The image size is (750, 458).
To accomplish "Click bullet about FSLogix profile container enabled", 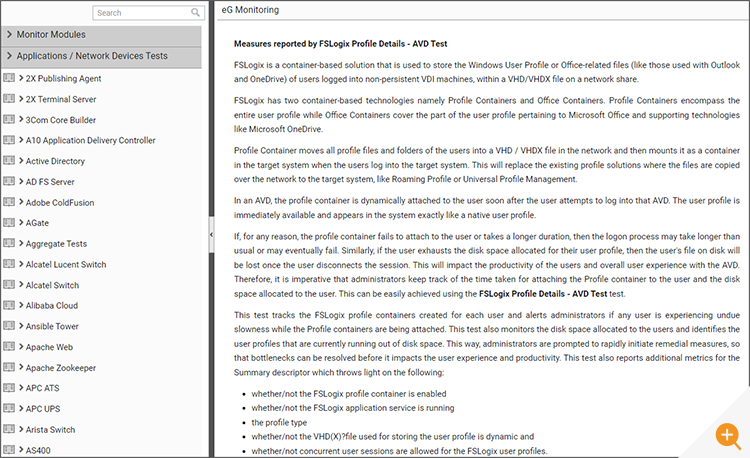I will 349,394.
